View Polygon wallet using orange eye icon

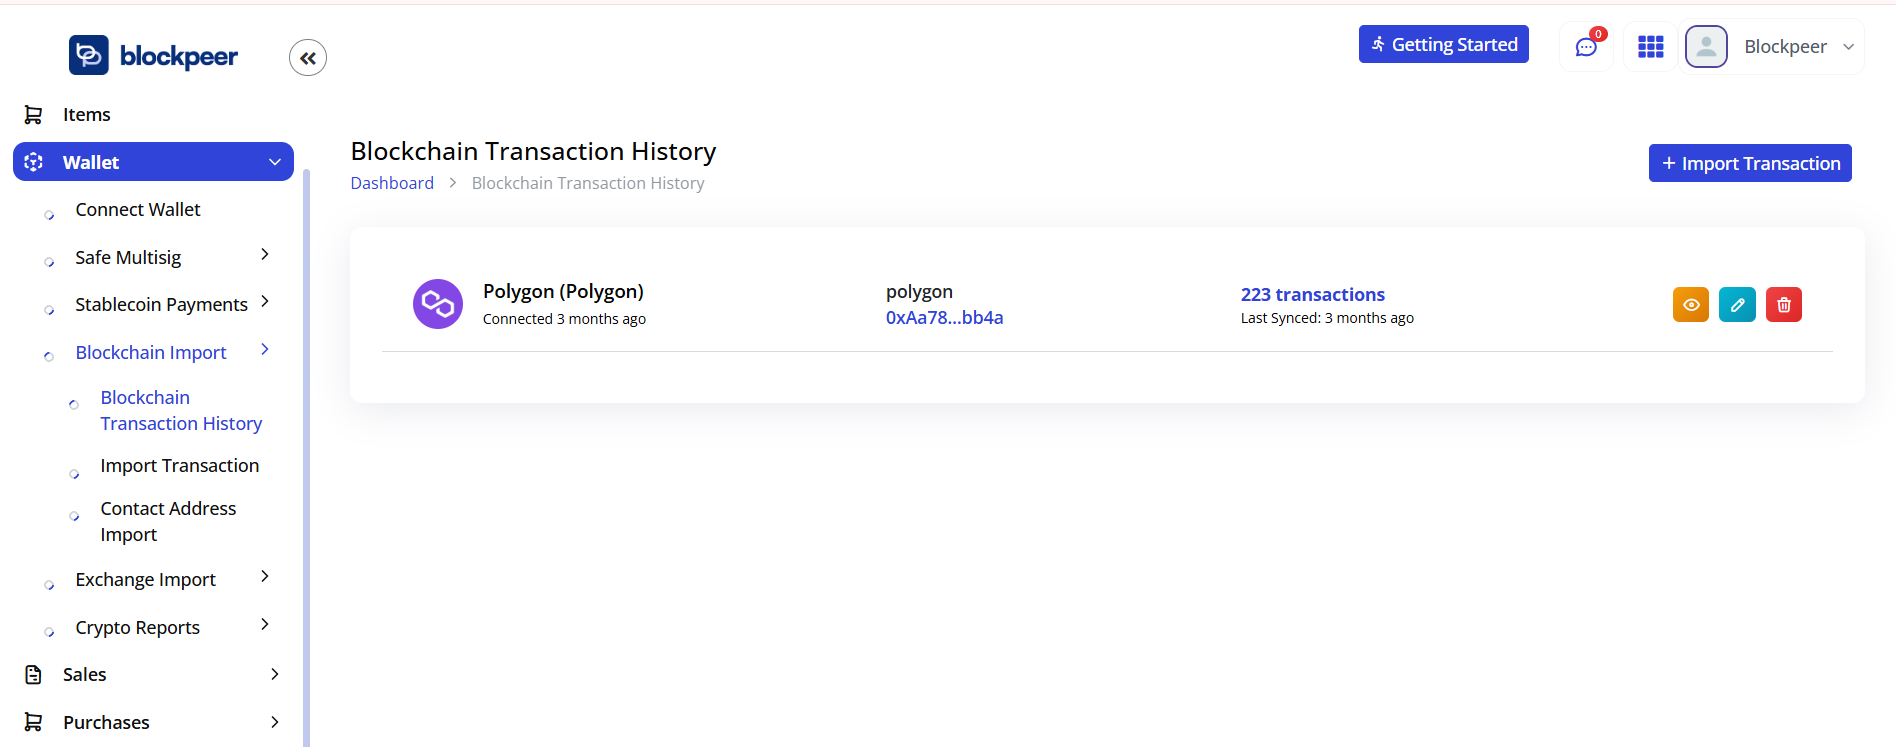point(1691,305)
